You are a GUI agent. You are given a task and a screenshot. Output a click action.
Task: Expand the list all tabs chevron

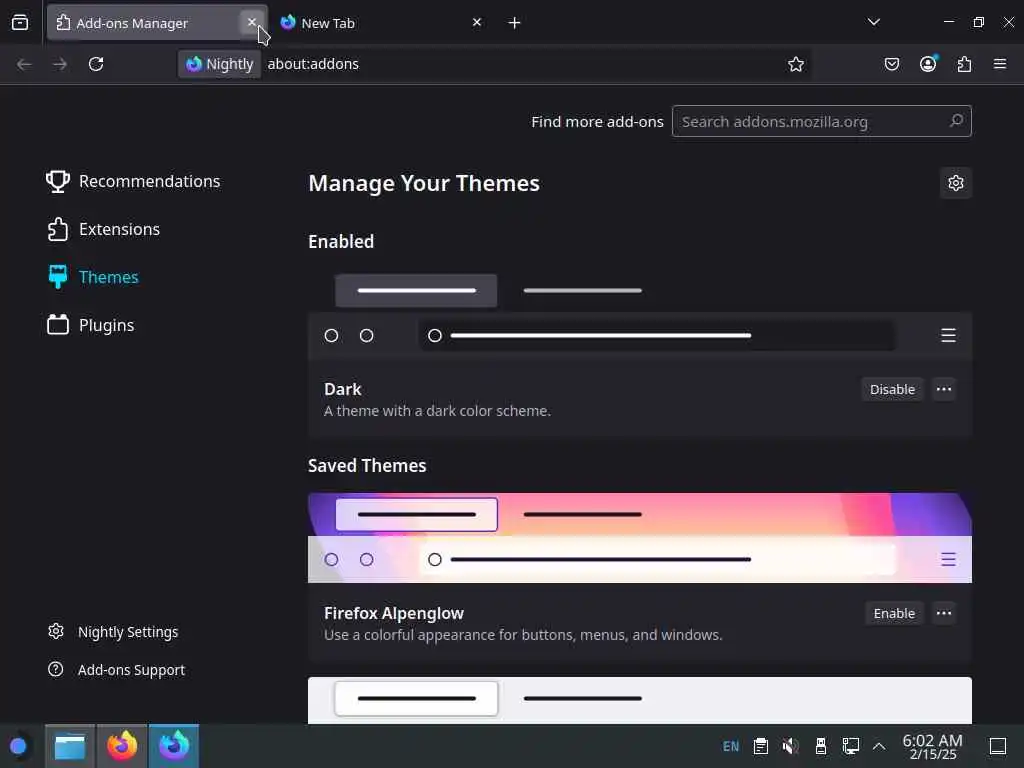(x=873, y=22)
